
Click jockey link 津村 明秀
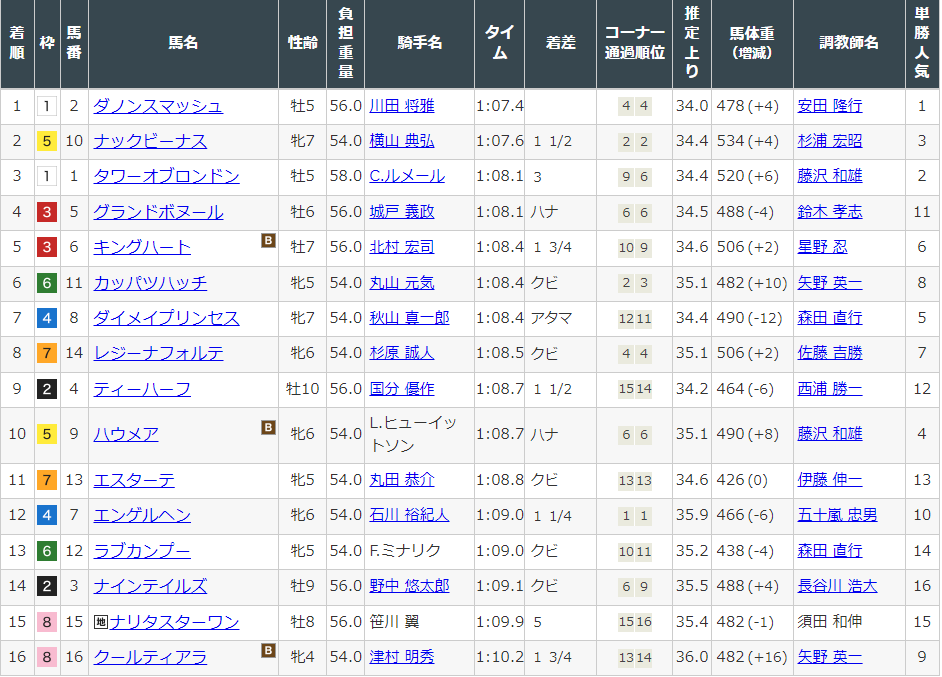[401, 657]
